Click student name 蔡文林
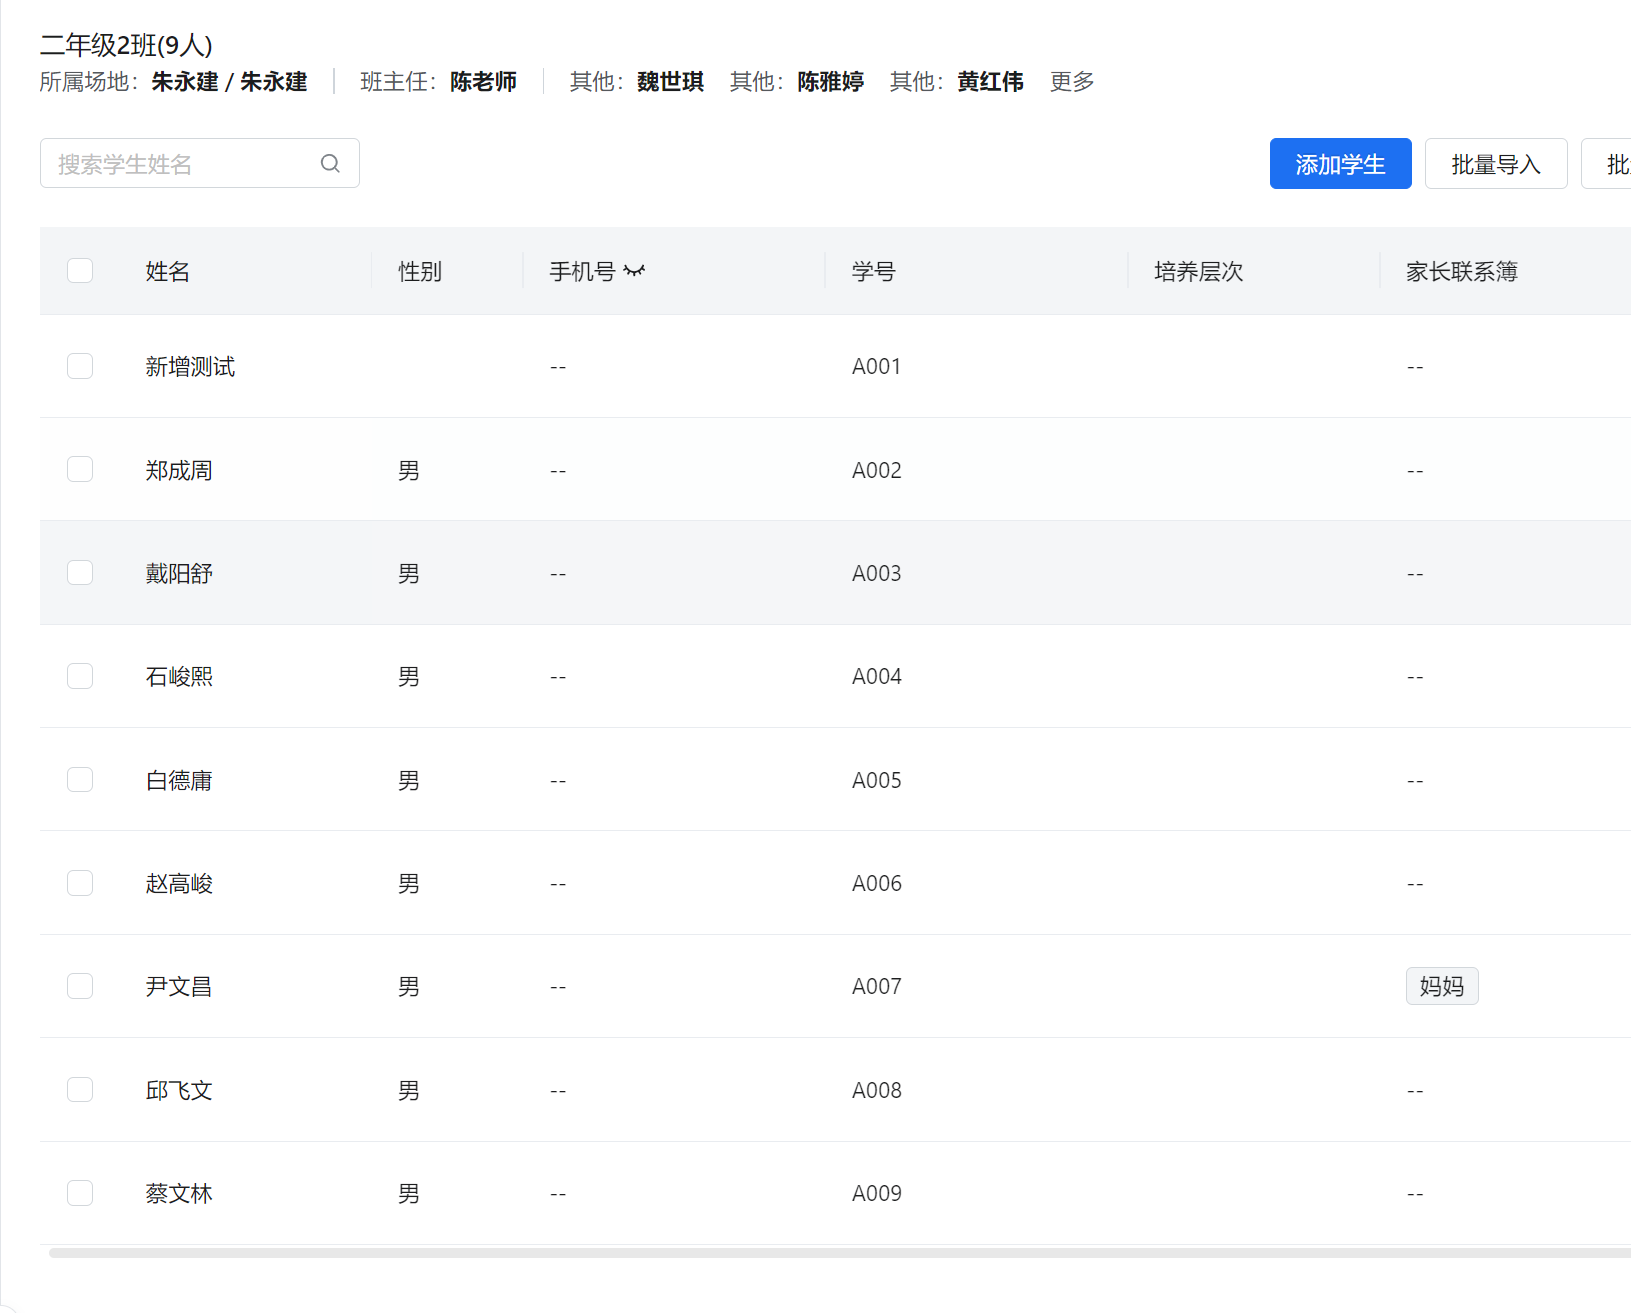 coord(179,1194)
